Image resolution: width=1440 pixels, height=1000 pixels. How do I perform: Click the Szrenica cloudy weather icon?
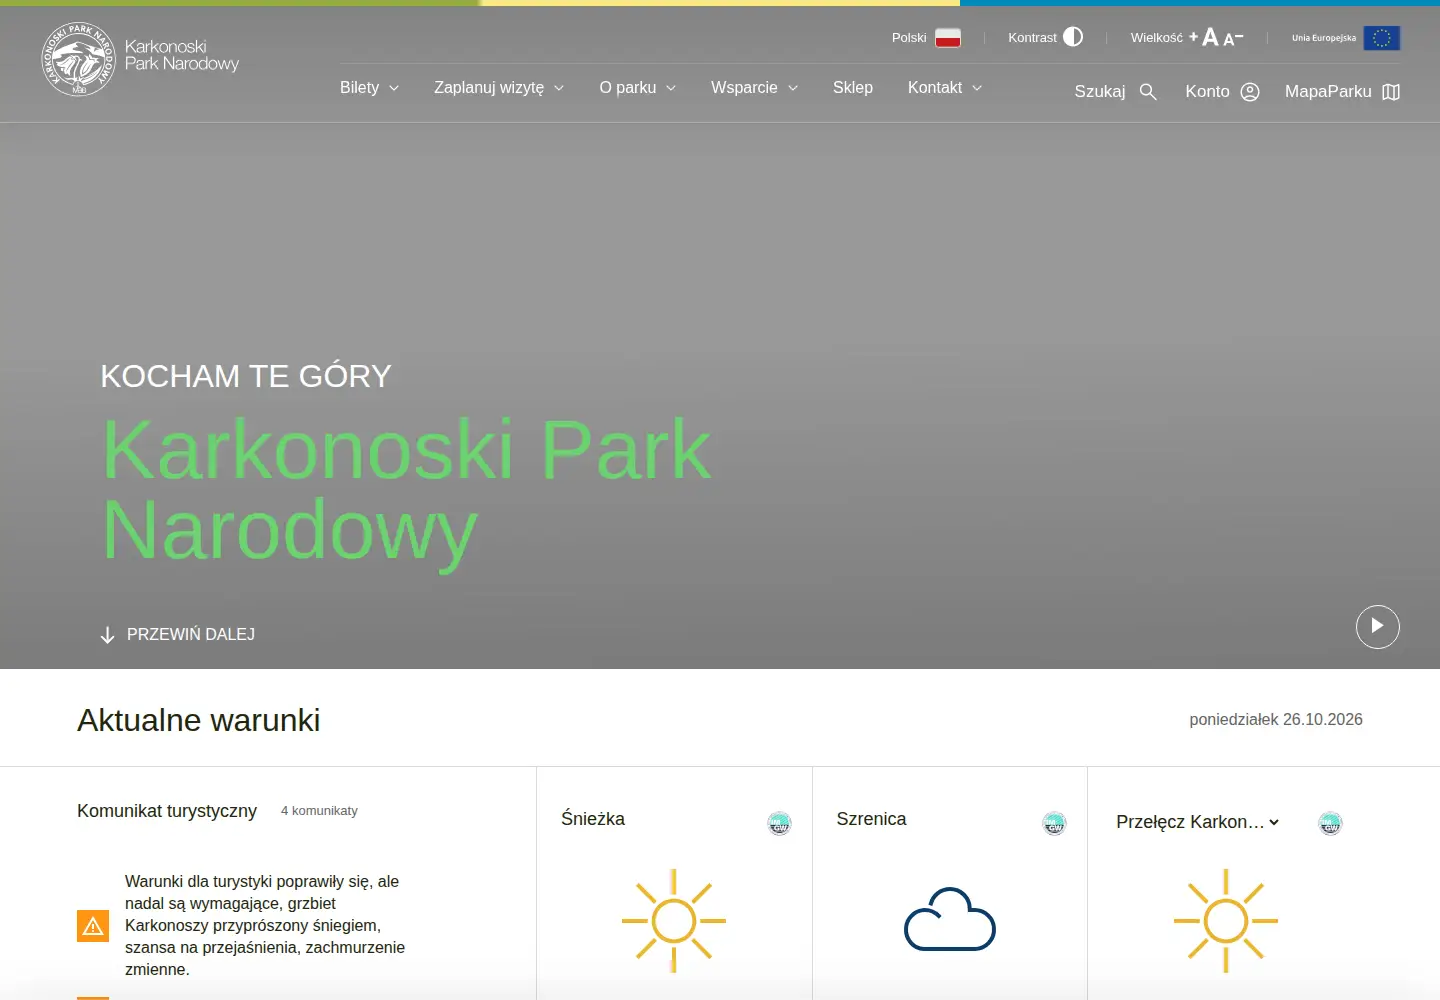(x=950, y=919)
